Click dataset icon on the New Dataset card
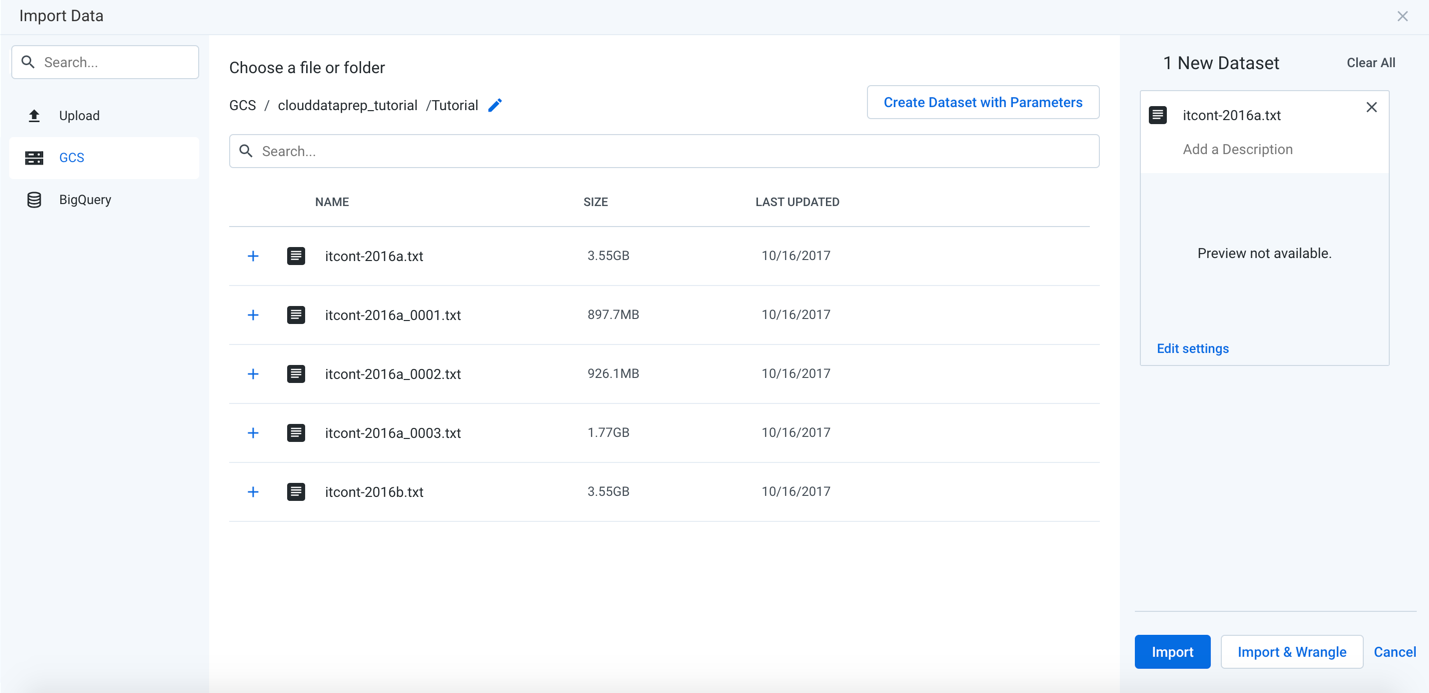The width and height of the screenshot is (1429, 693). tap(1158, 114)
